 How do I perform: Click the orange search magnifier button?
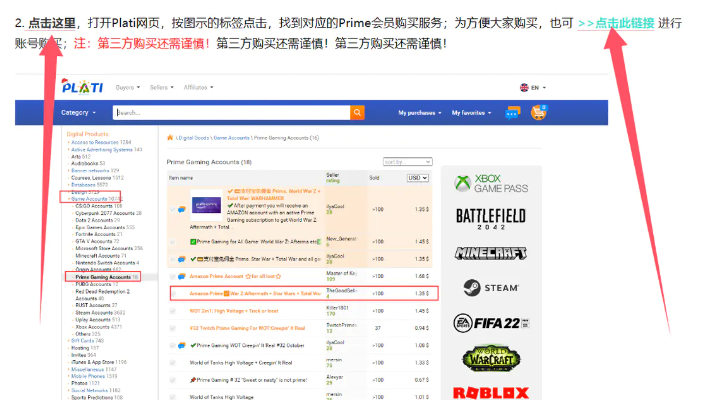point(357,113)
